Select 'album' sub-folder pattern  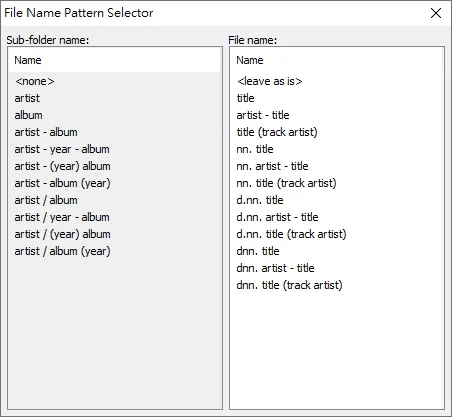click(28, 115)
